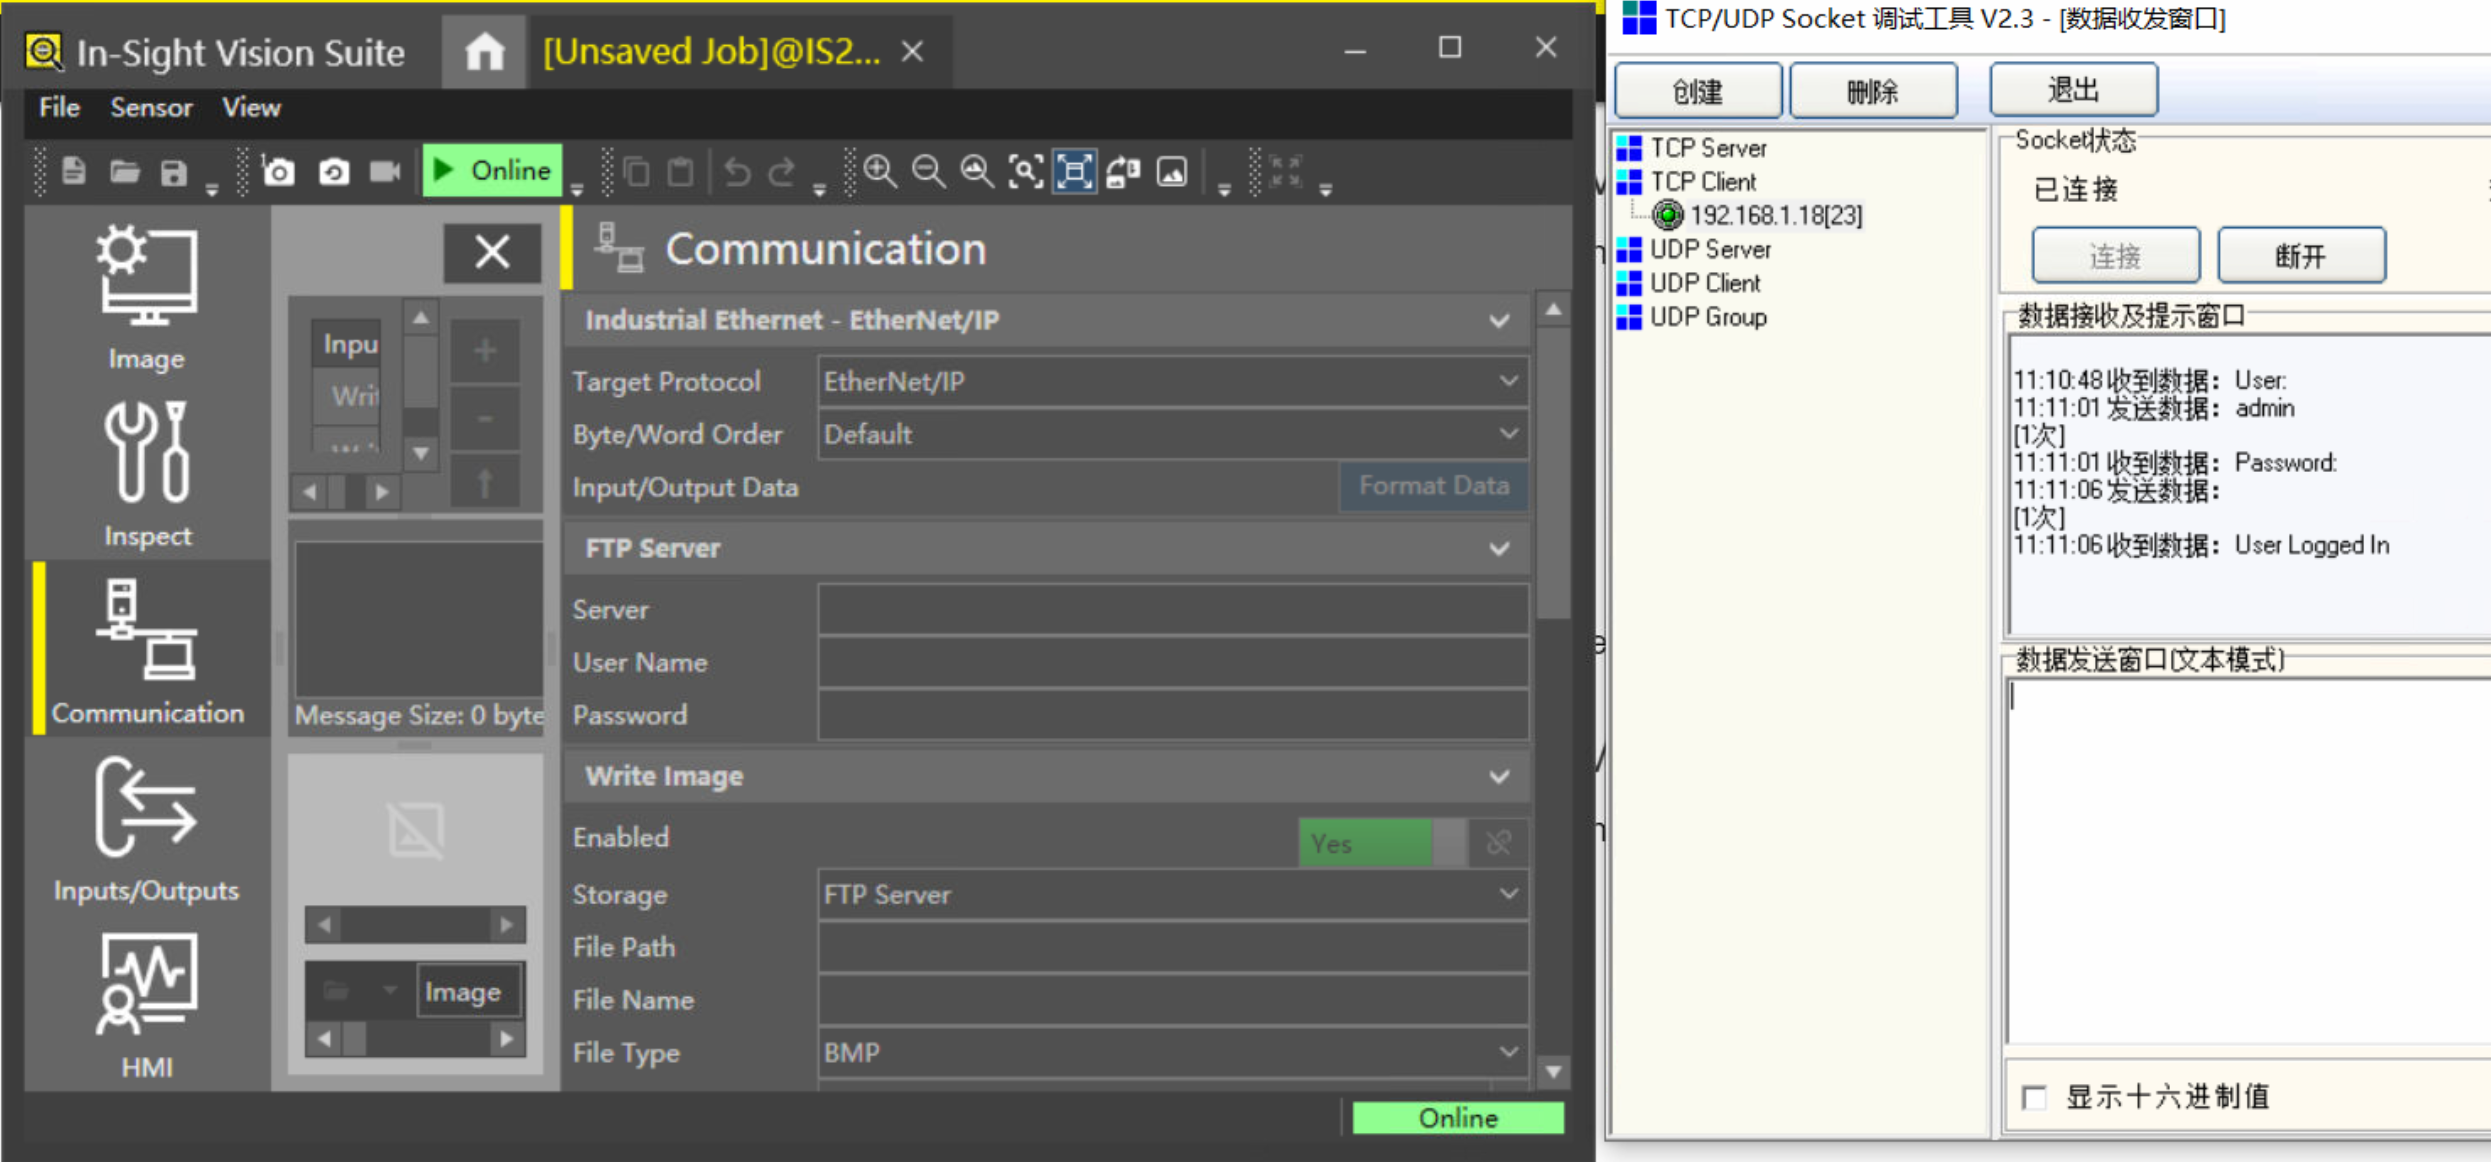2491x1162 pixels.
Task: Select the 192.168.1.18[23] connection node
Action: (1775, 215)
